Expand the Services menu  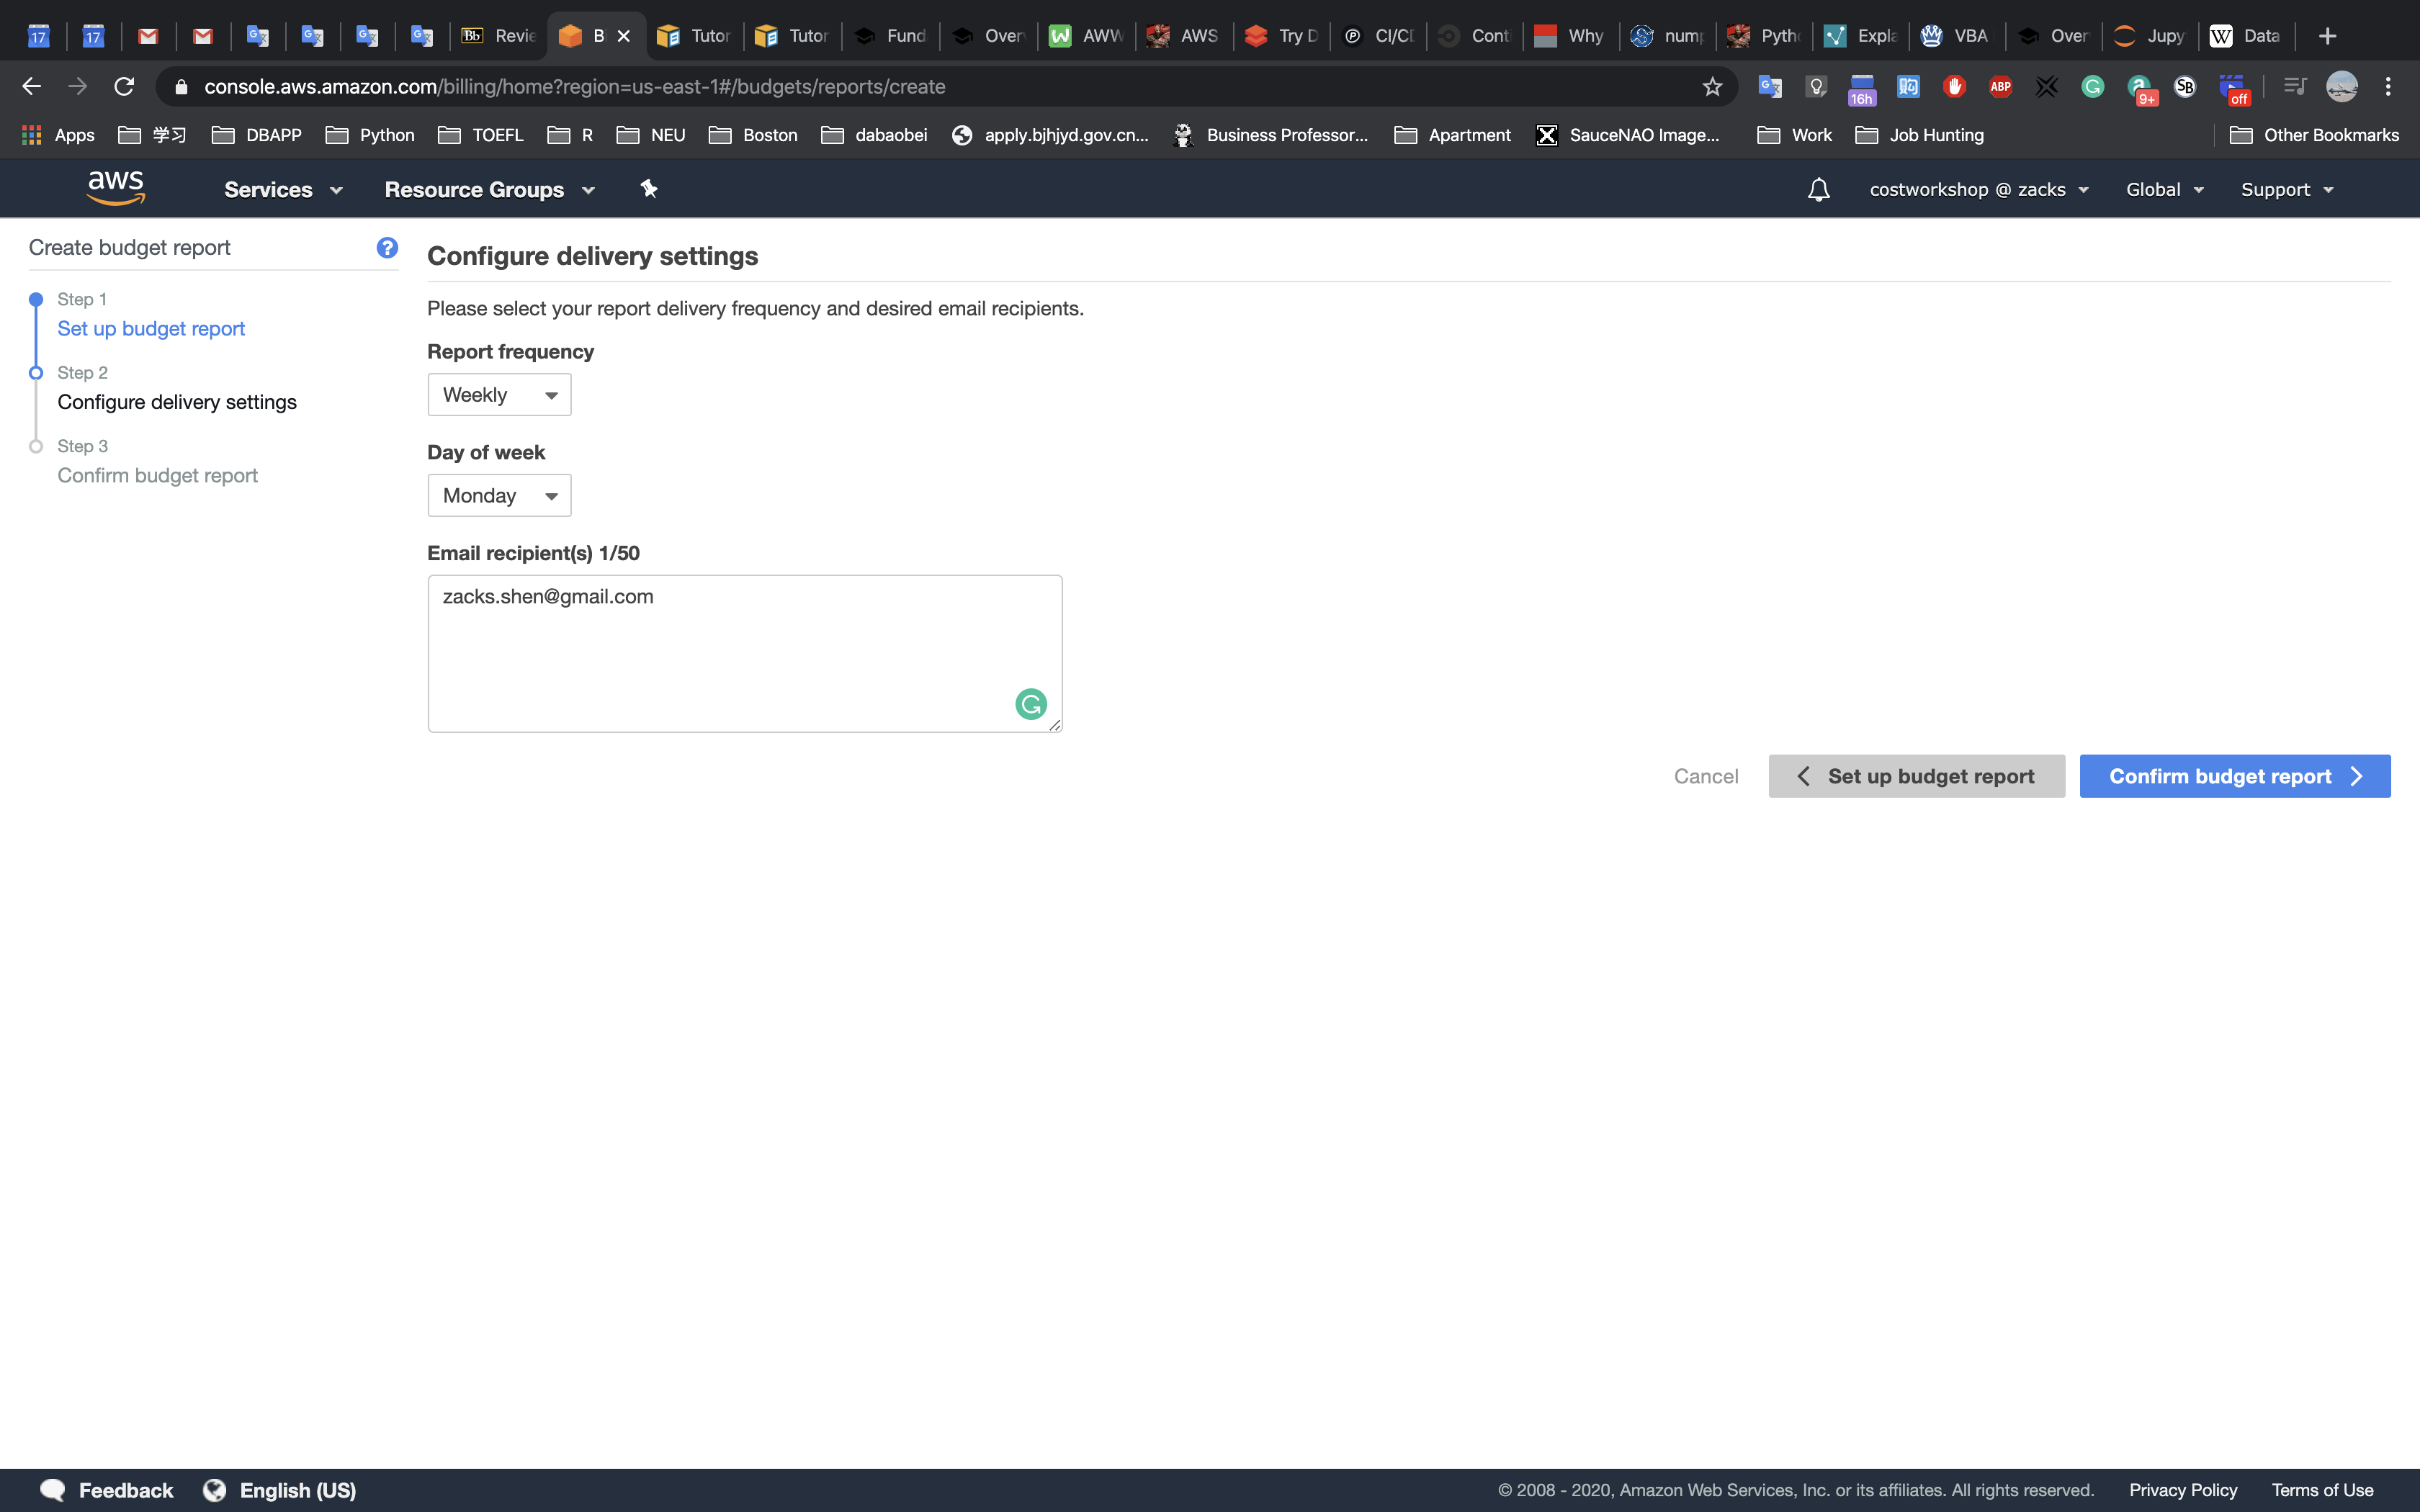pyautogui.click(x=283, y=190)
